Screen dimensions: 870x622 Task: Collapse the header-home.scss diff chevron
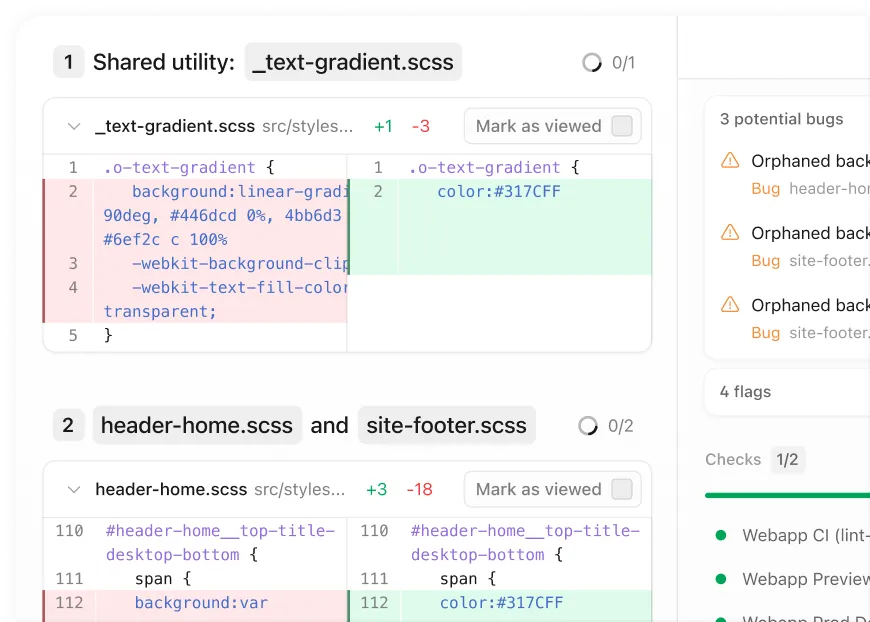pyautogui.click(x=72, y=489)
